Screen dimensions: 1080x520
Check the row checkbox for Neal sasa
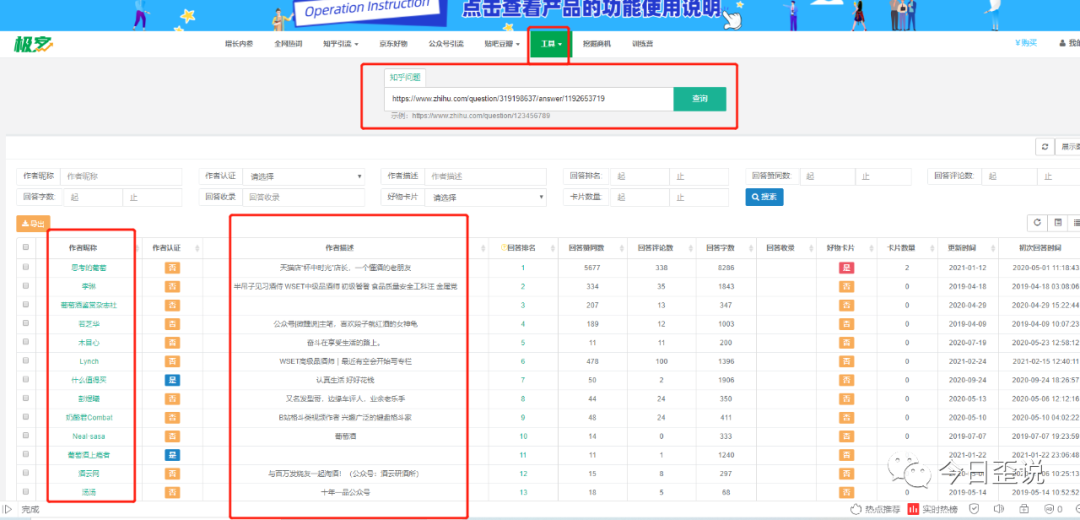pyautogui.click(x=26, y=435)
